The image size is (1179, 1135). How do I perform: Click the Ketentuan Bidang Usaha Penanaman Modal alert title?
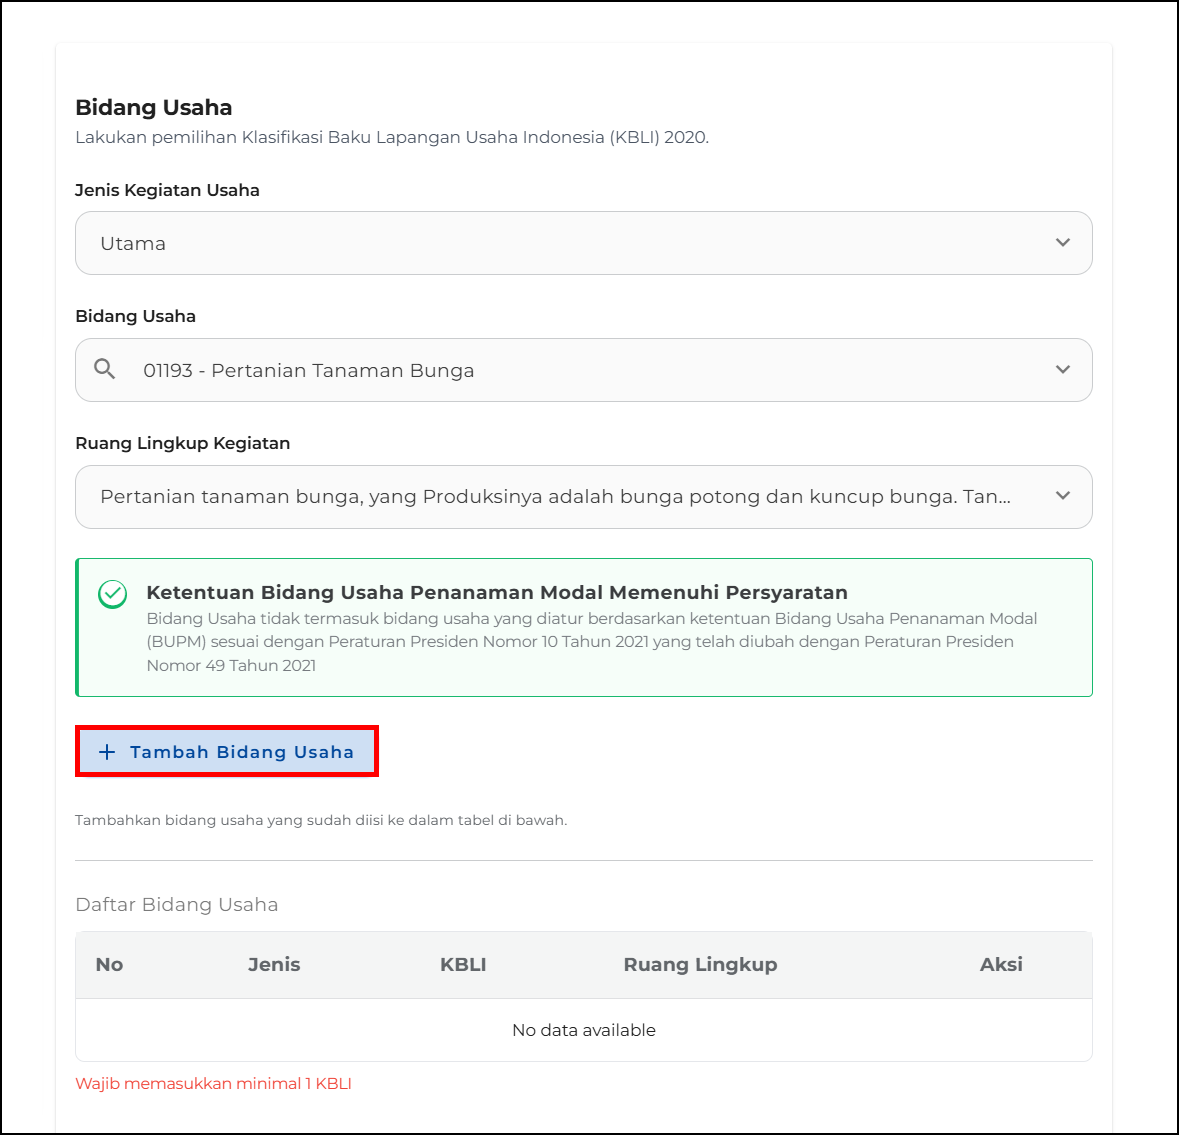496,592
